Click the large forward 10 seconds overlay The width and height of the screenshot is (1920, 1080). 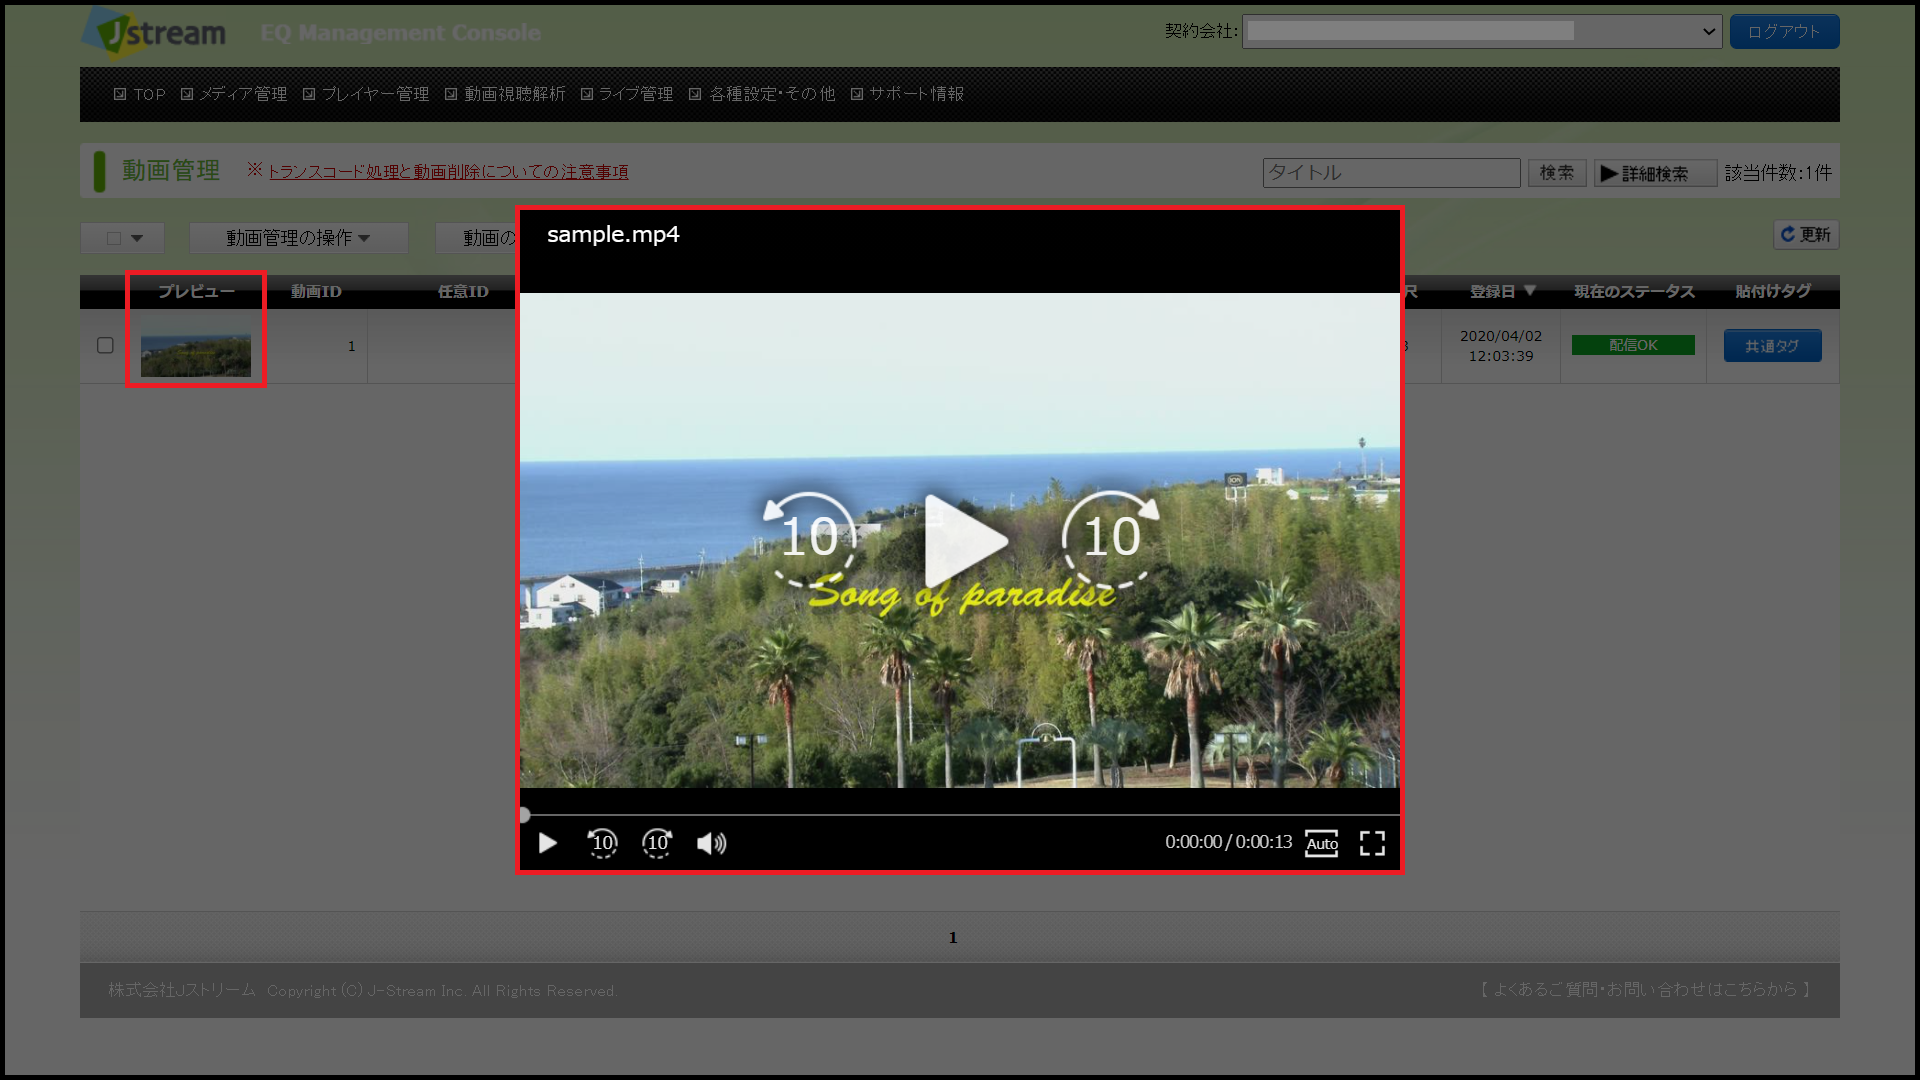coord(1111,538)
